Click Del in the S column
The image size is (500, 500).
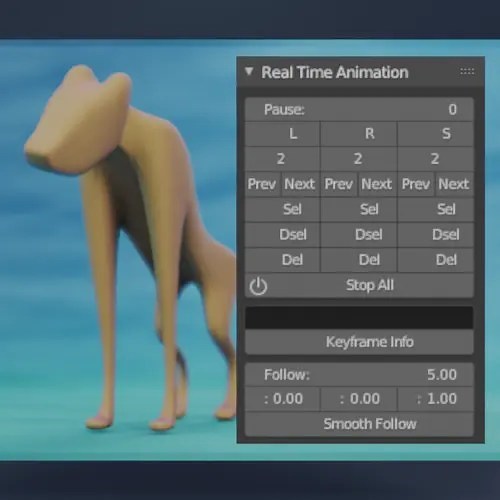pos(435,260)
